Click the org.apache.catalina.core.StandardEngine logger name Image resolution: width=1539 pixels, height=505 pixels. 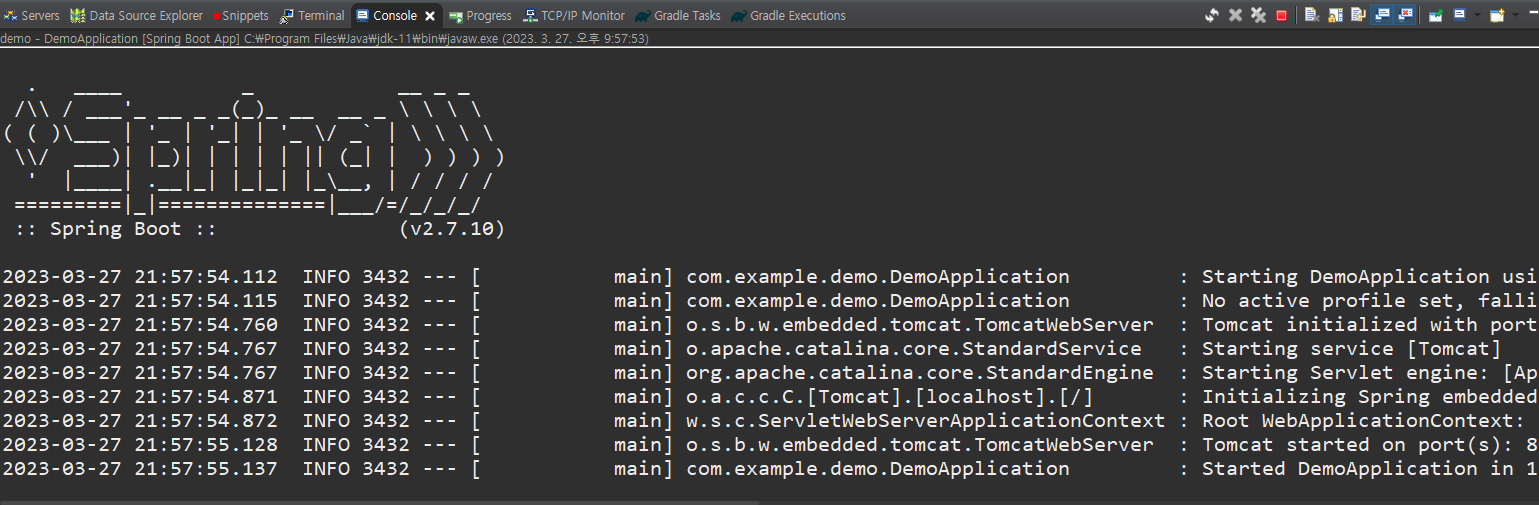click(920, 373)
